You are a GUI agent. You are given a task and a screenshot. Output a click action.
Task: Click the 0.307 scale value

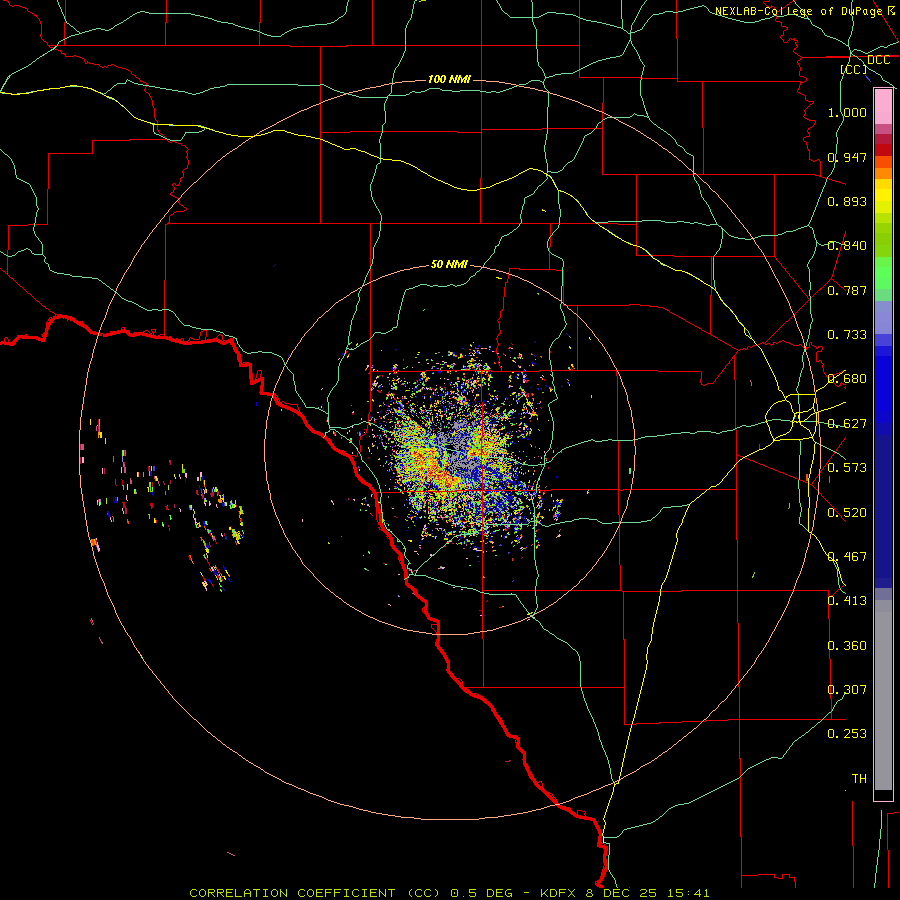847,690
